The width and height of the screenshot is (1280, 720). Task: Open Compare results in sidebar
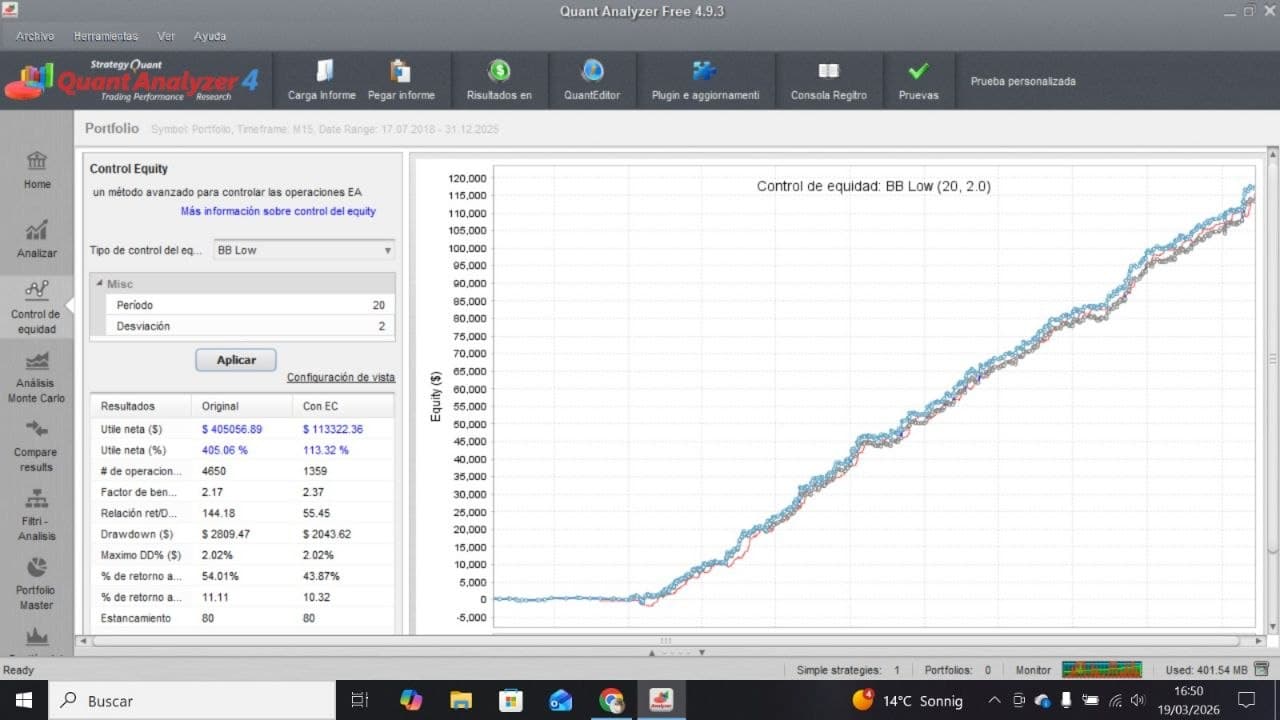37,445
